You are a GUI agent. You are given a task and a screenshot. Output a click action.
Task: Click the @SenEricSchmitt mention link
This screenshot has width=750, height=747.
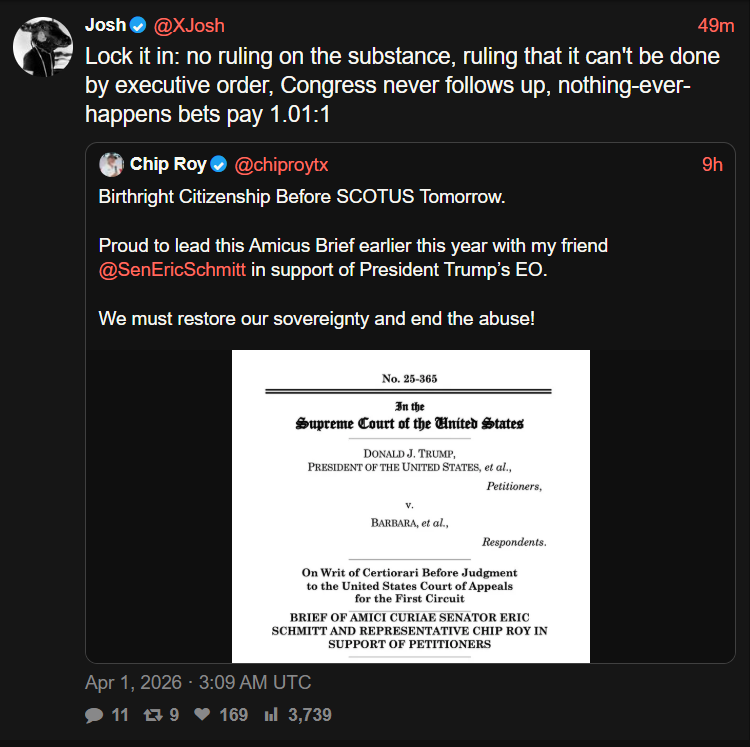[172, 270]
